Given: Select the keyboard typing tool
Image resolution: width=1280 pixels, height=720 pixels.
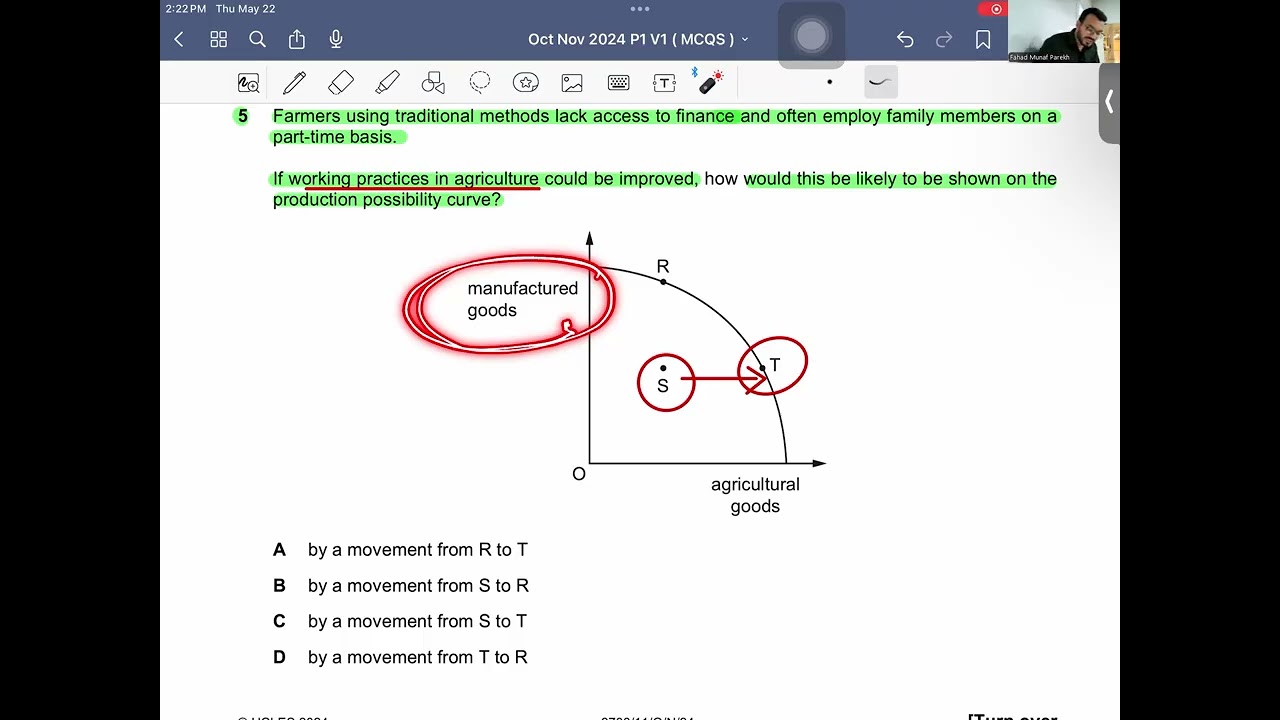Looking at the screenshot, I should point(618,83).
